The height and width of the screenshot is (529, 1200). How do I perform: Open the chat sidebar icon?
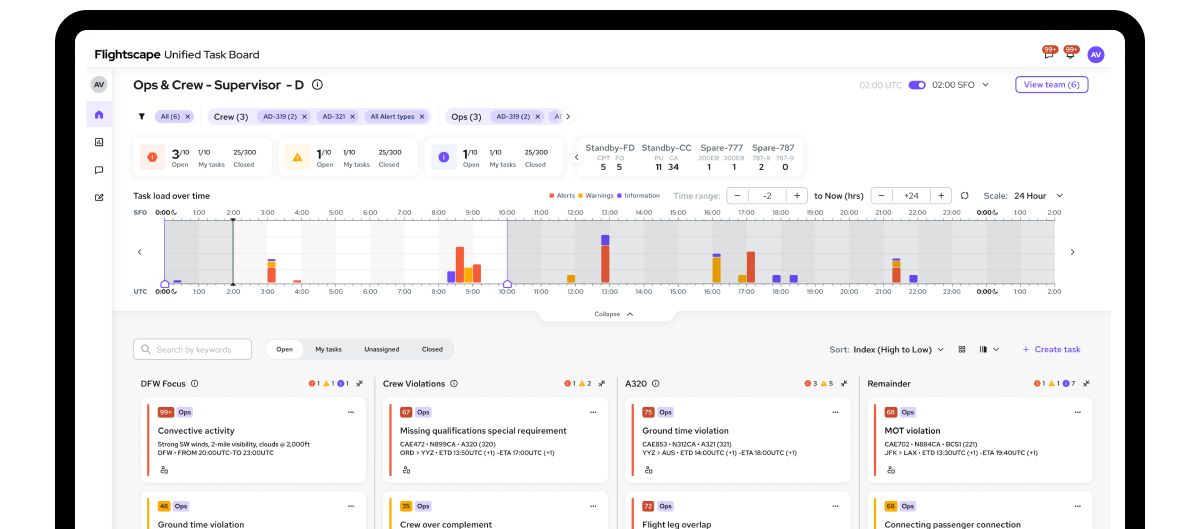point(99,170)
